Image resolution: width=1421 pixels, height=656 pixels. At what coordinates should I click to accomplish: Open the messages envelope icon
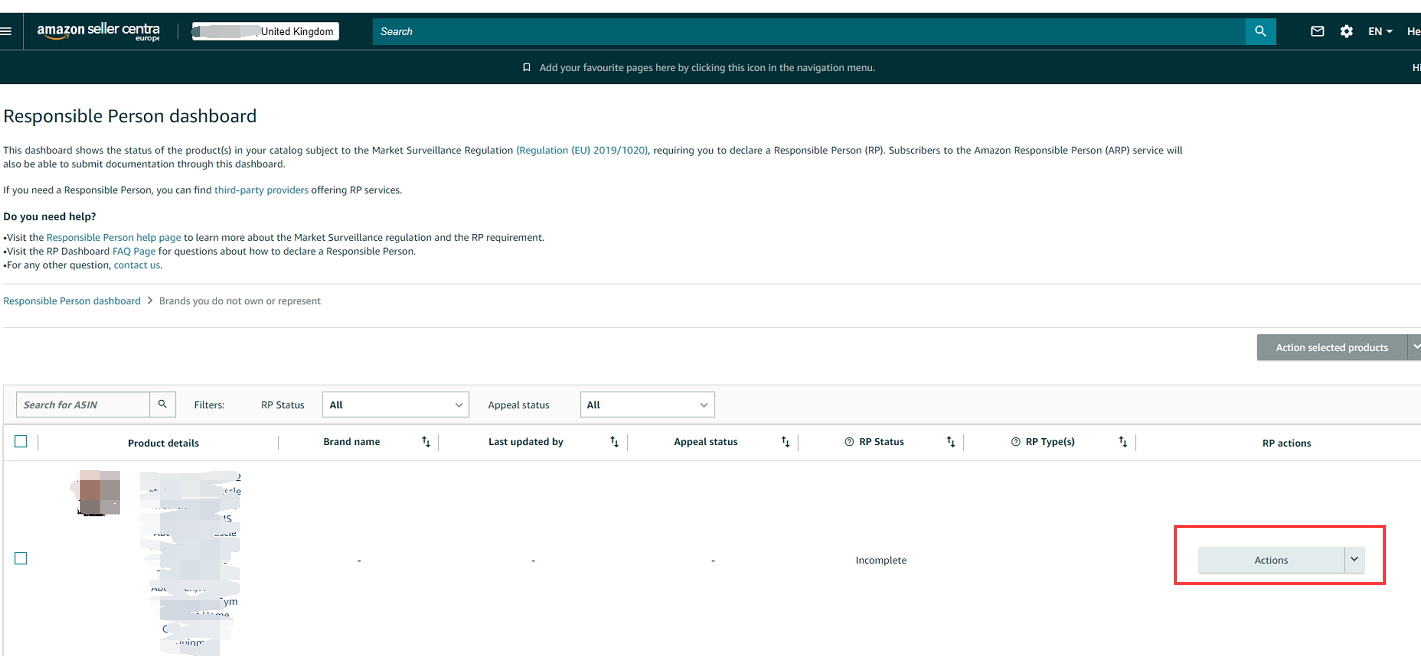tap(1317, 31)
